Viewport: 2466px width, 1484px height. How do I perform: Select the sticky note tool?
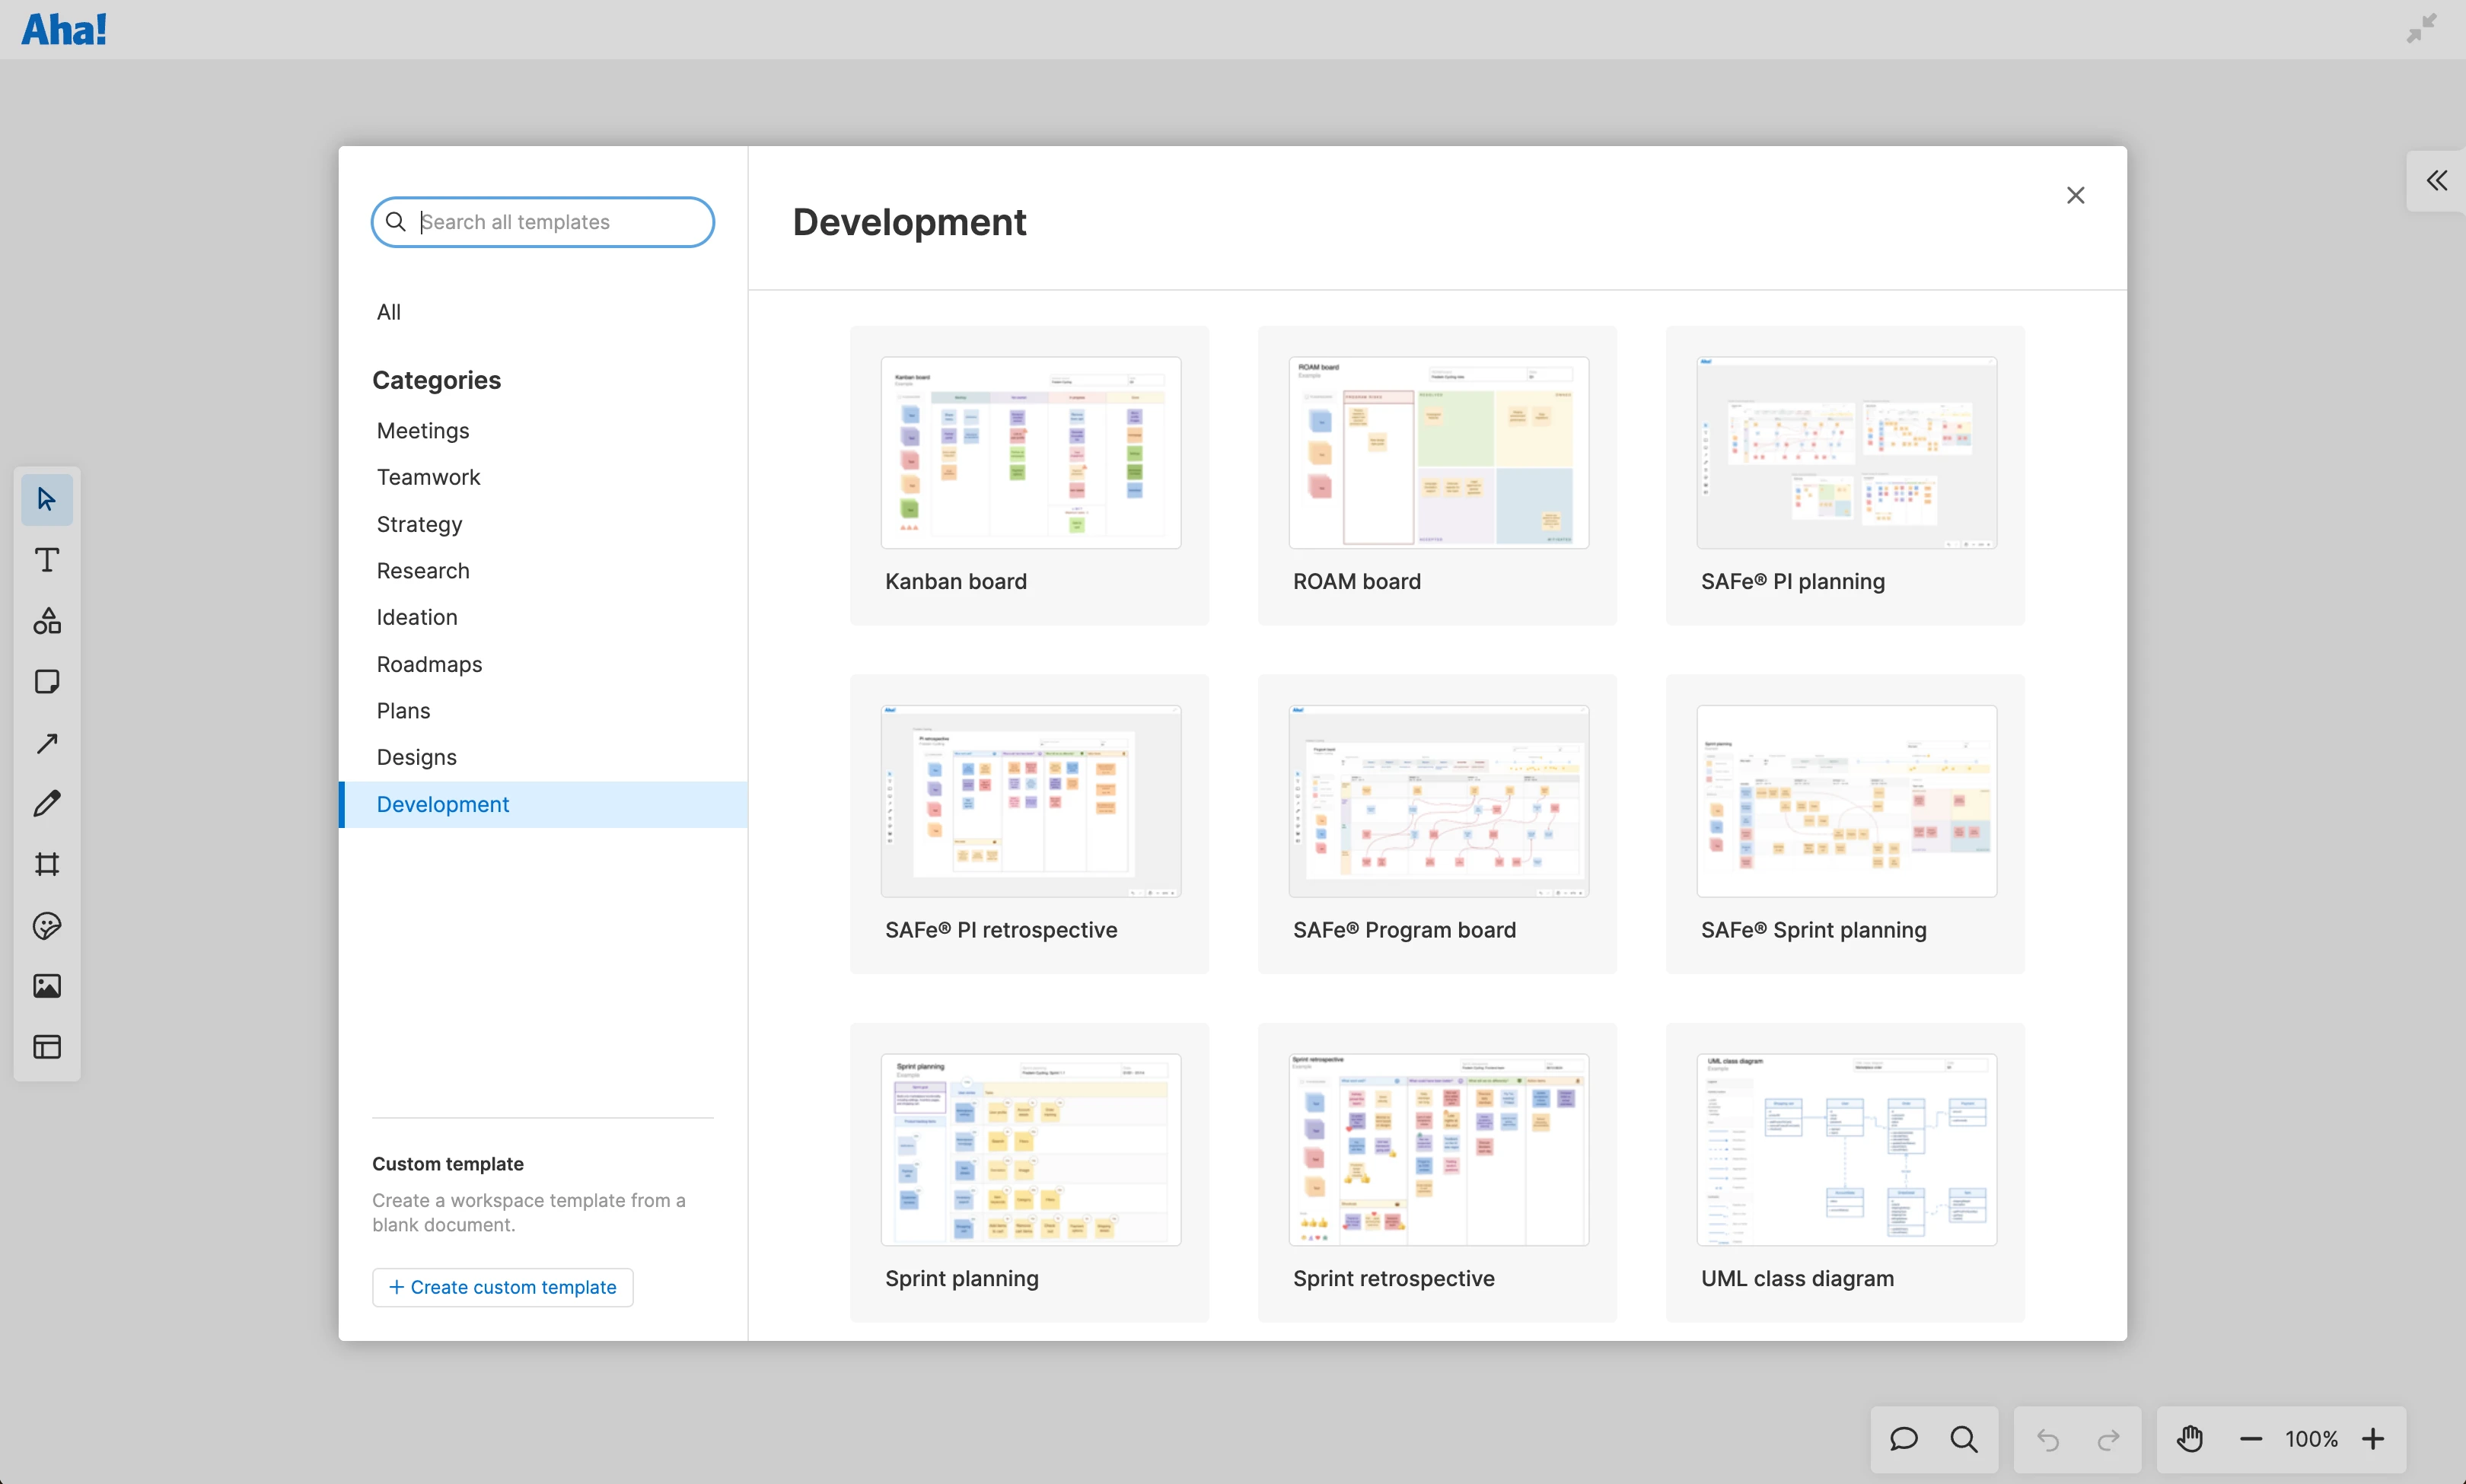(x=46, y=681)
